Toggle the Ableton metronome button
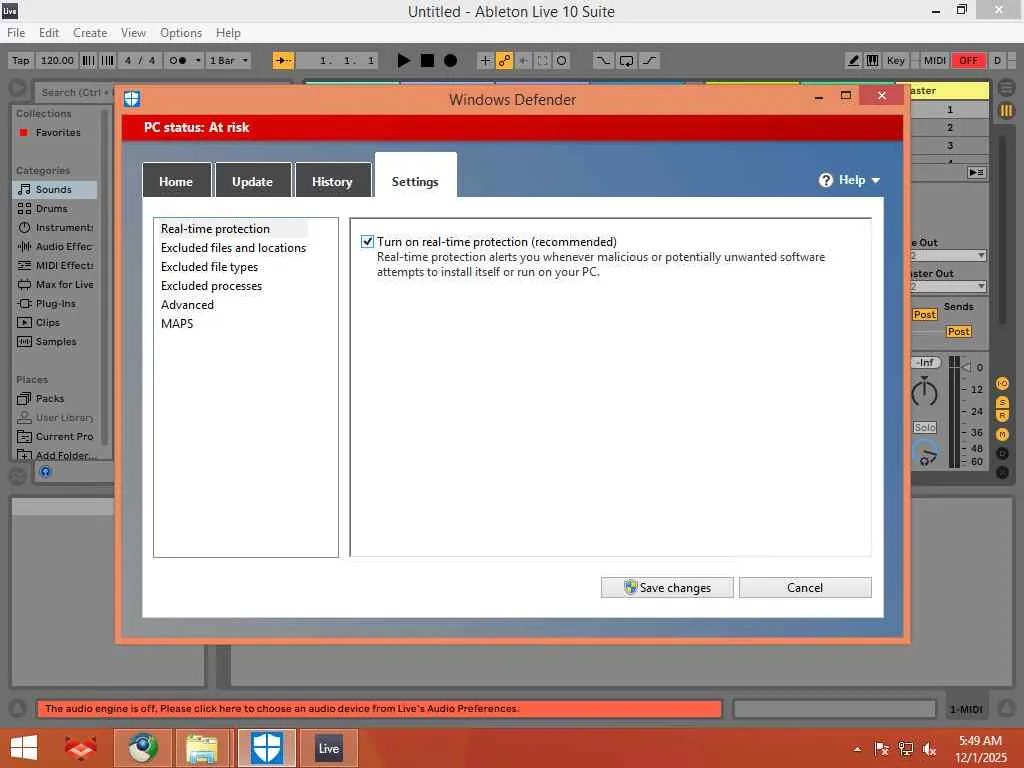This screenshot has width=1024, height=768. 178,61
